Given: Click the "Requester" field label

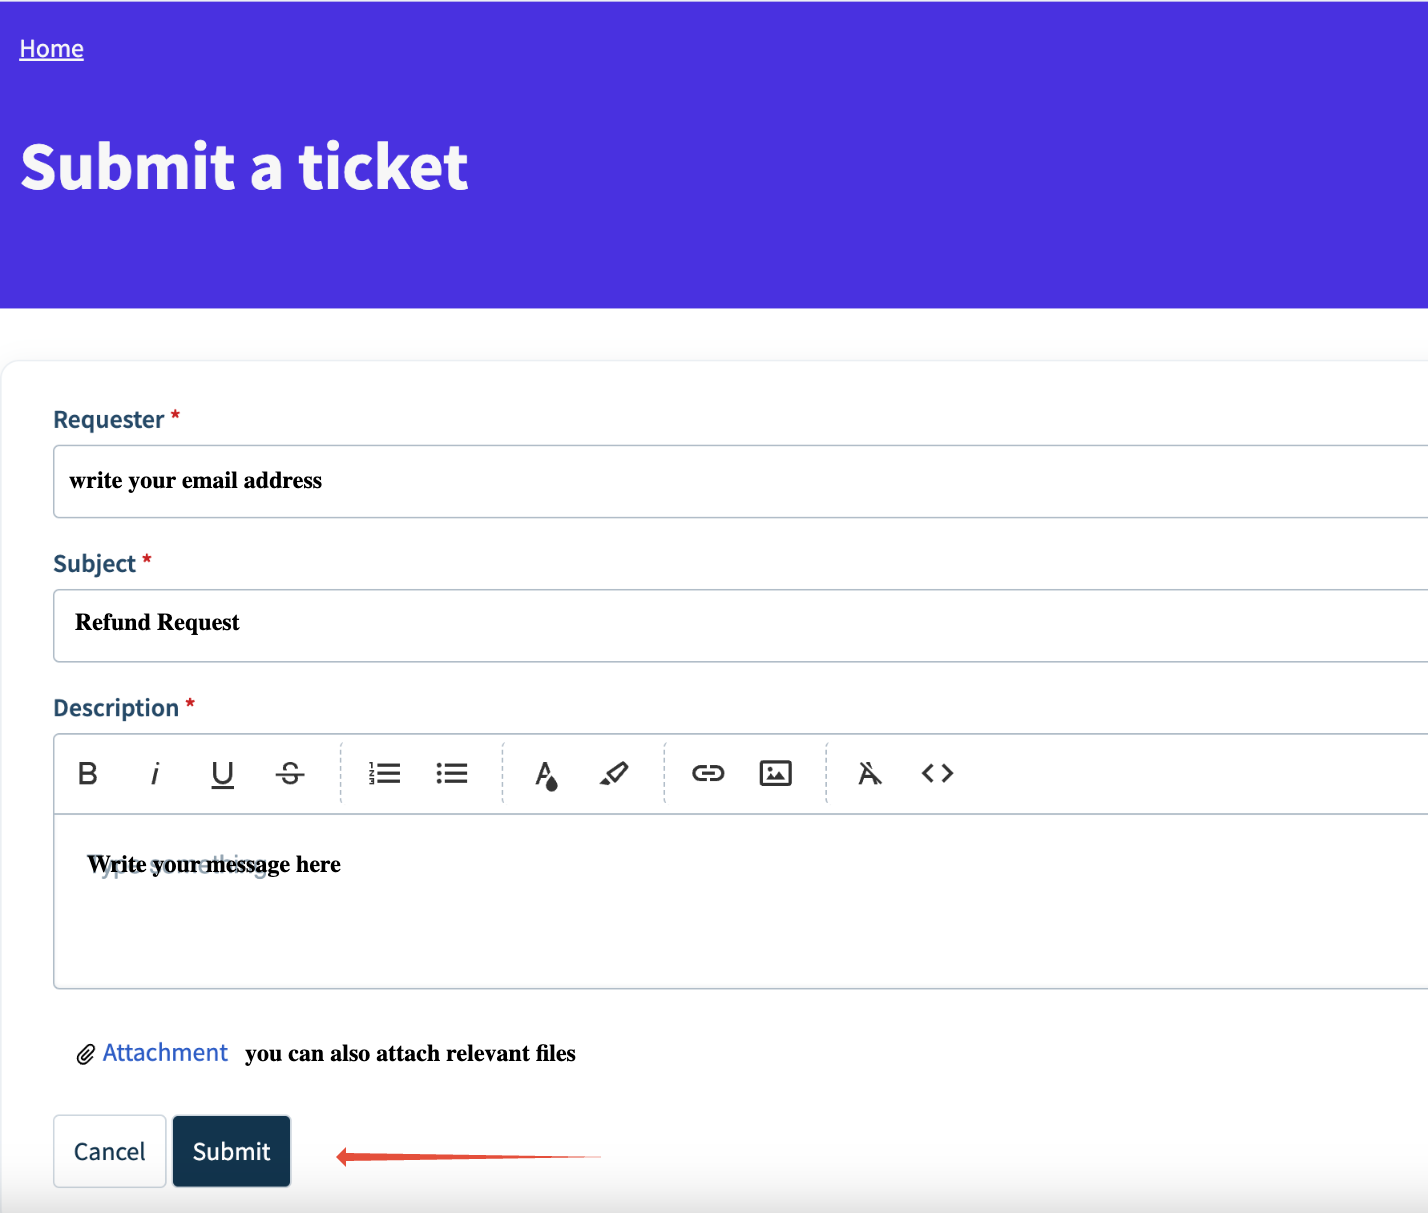Looking at the screenshot, I should [x=109, y=419].
